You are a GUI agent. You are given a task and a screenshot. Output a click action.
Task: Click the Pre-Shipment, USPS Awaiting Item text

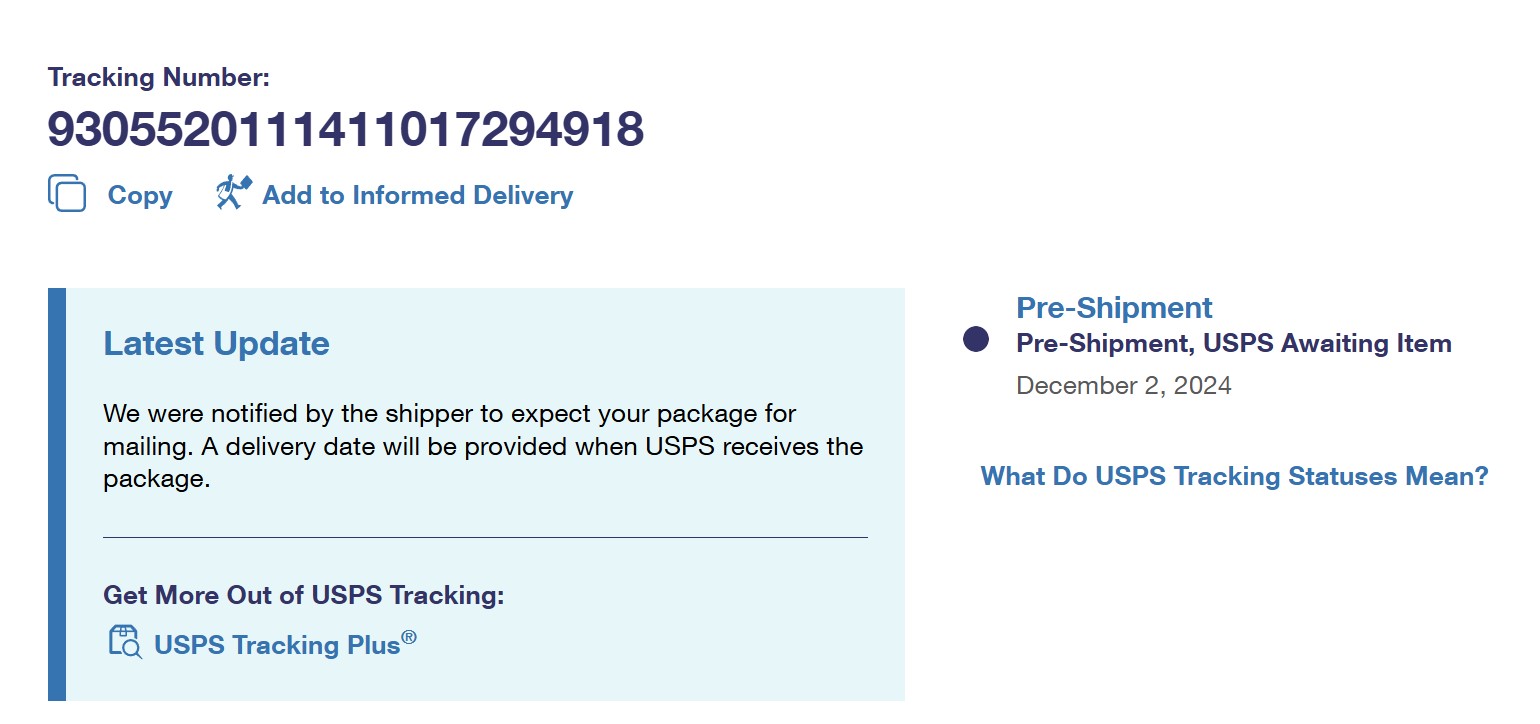click(x=1234, y=344)
